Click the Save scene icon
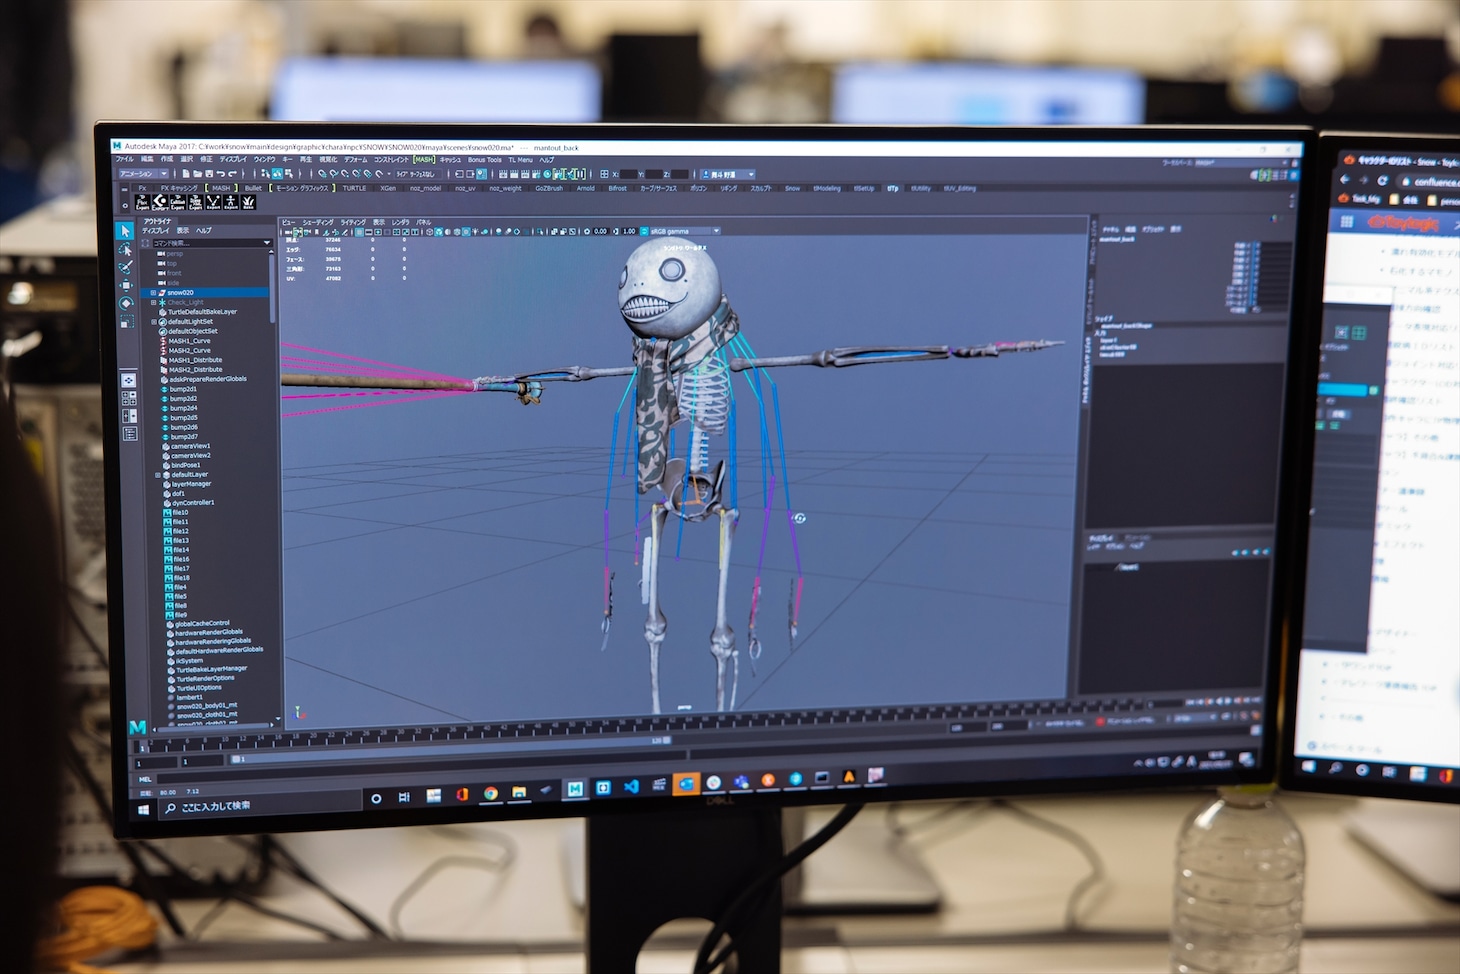 coord(210,174)
